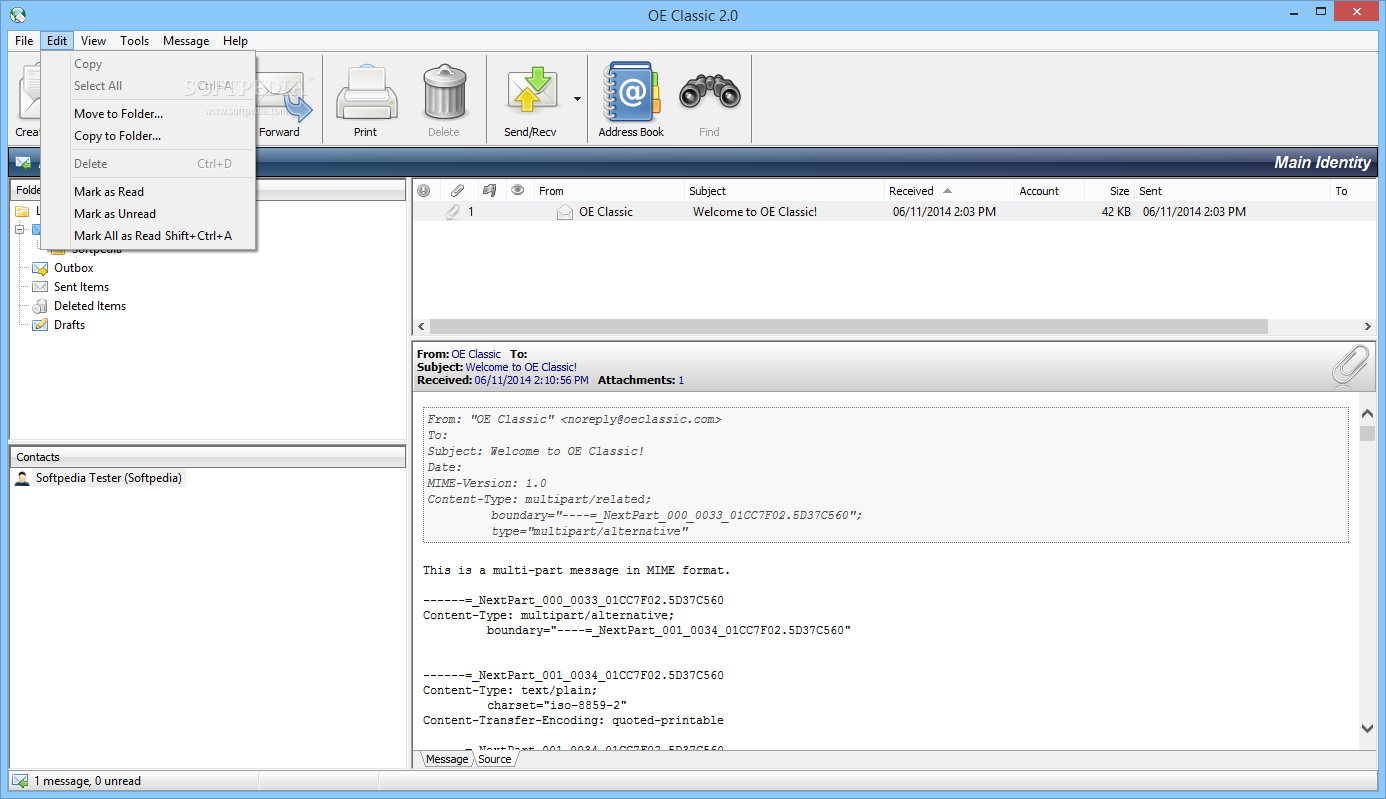Click the watch eye column header
Image resolution: width=1386 pixels, height=799 pixels.
pyautogui.click(x=517, y=190)
